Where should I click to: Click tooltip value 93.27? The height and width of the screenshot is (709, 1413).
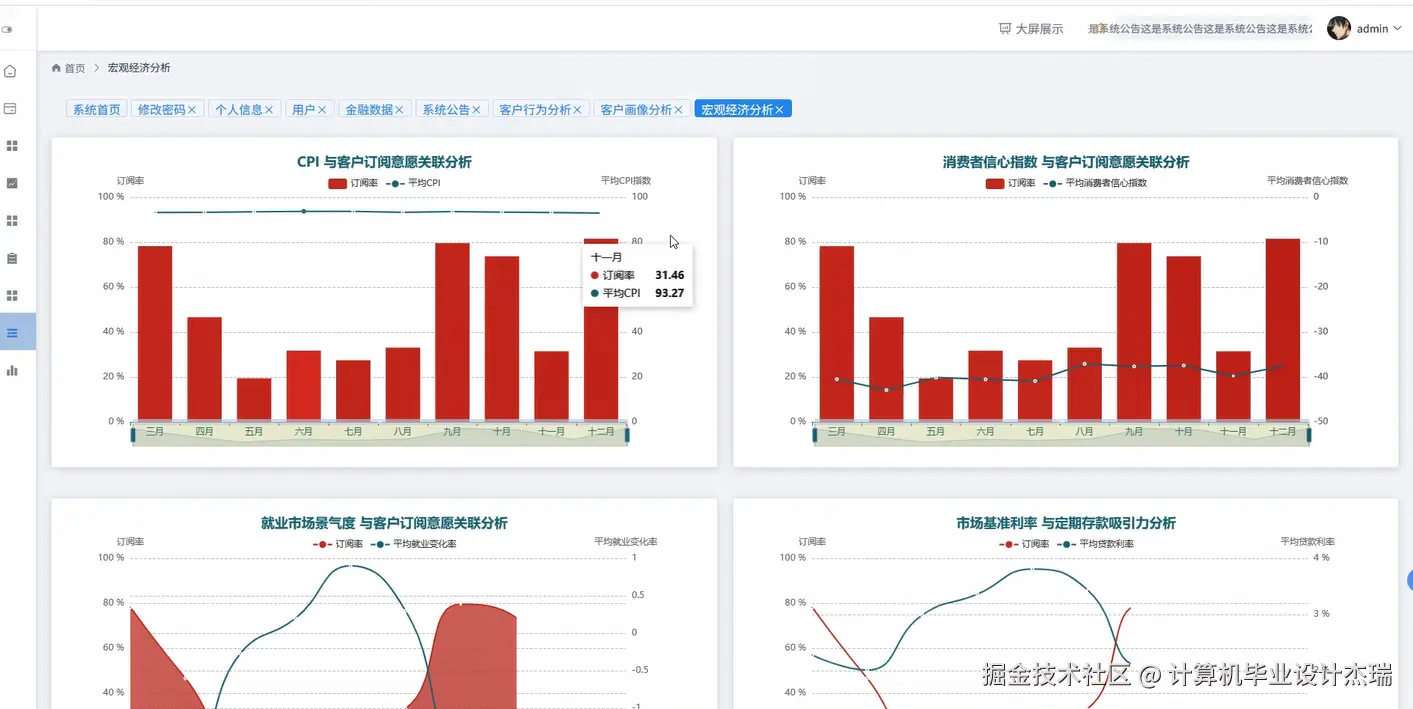670,293
